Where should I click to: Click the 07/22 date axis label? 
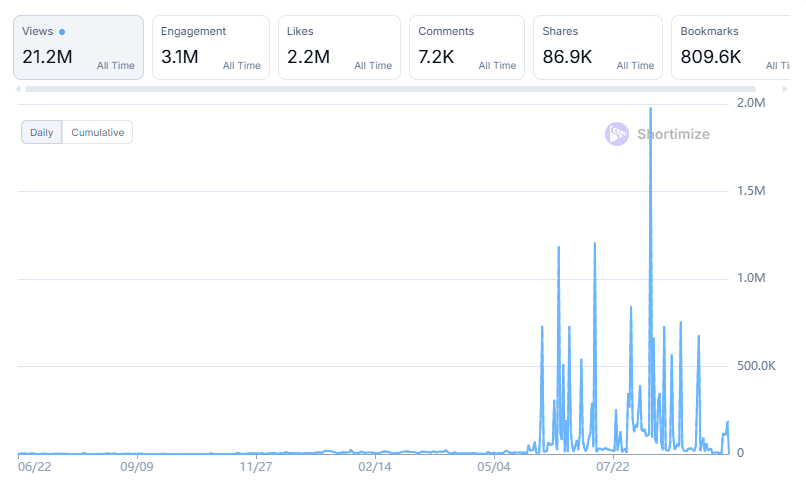[612, 466]
